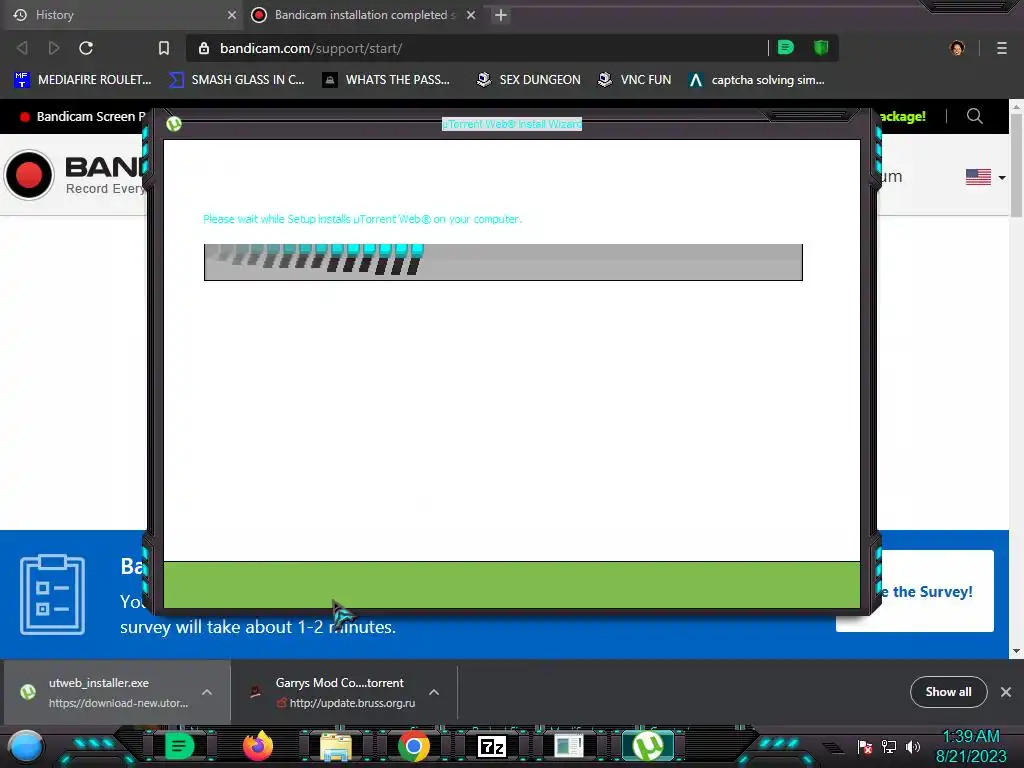Go forward using browser forward arrow

(x=54, y=48)
